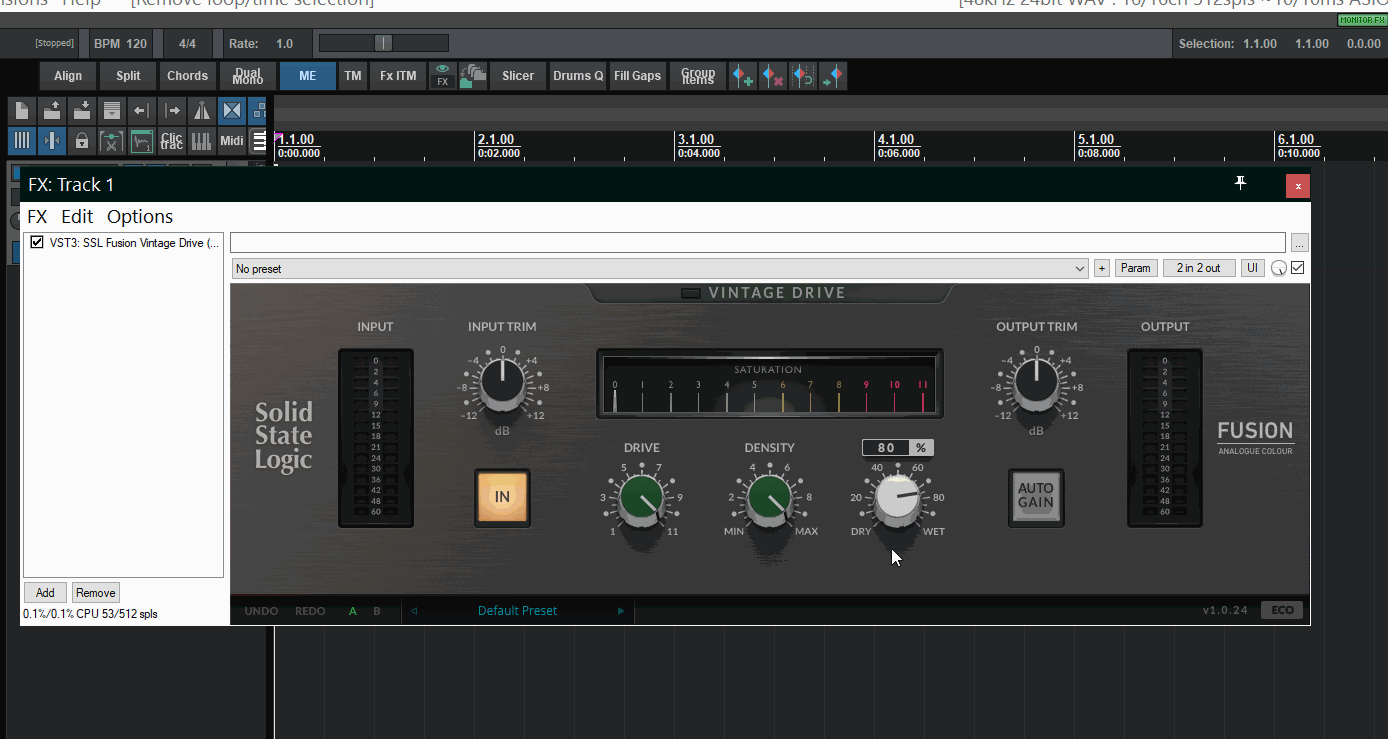The width and height of the screenshot is (1388, 739).
Task: Click the right arrow toolbar icon
Action: click(172, 111)
